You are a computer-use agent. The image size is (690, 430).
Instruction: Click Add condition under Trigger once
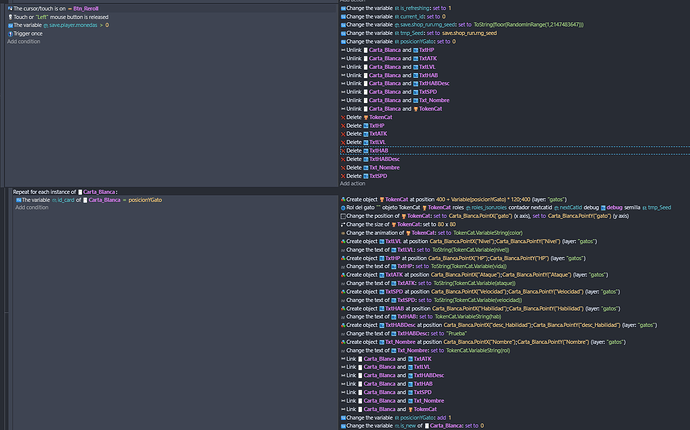(x=26, y=42)
